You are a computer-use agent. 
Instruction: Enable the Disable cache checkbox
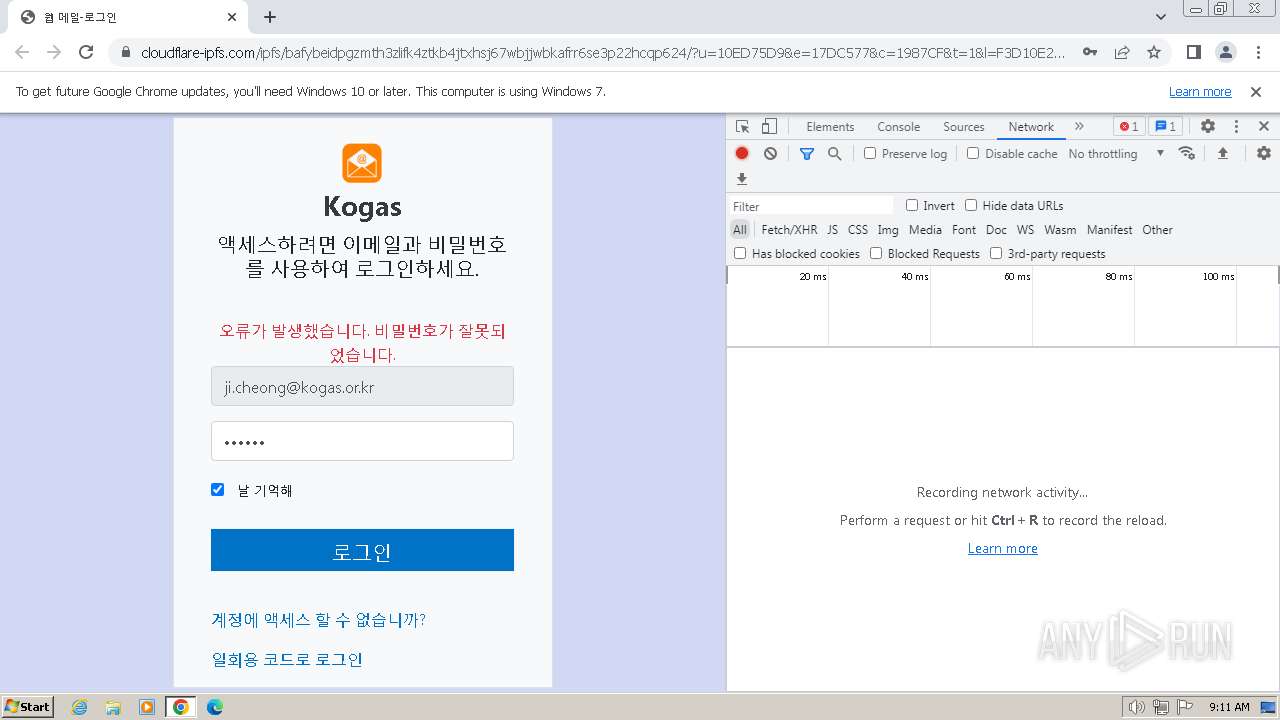pyautogui.click(x=973, y=153)
